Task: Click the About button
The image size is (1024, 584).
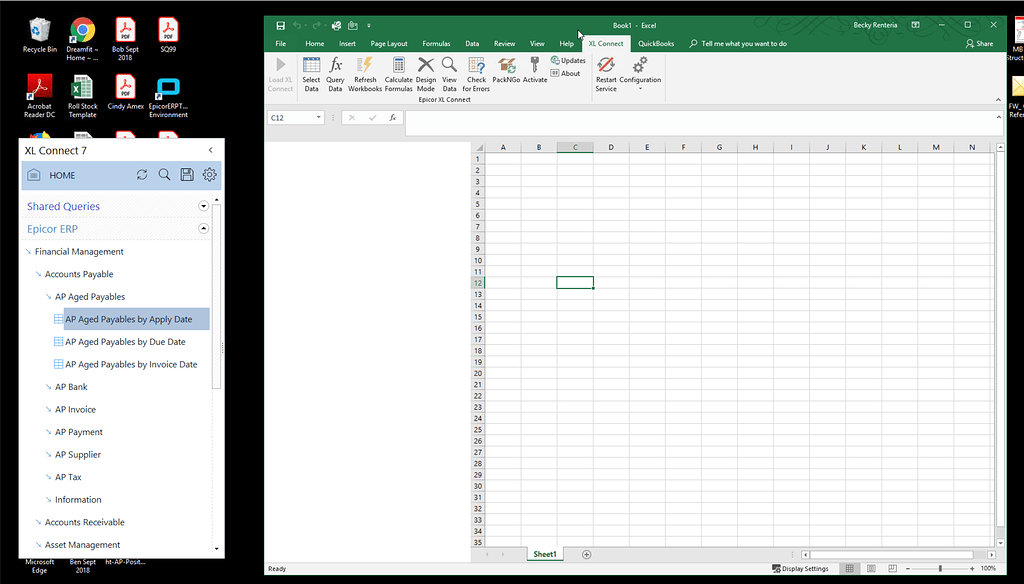Action: point(565,71)
